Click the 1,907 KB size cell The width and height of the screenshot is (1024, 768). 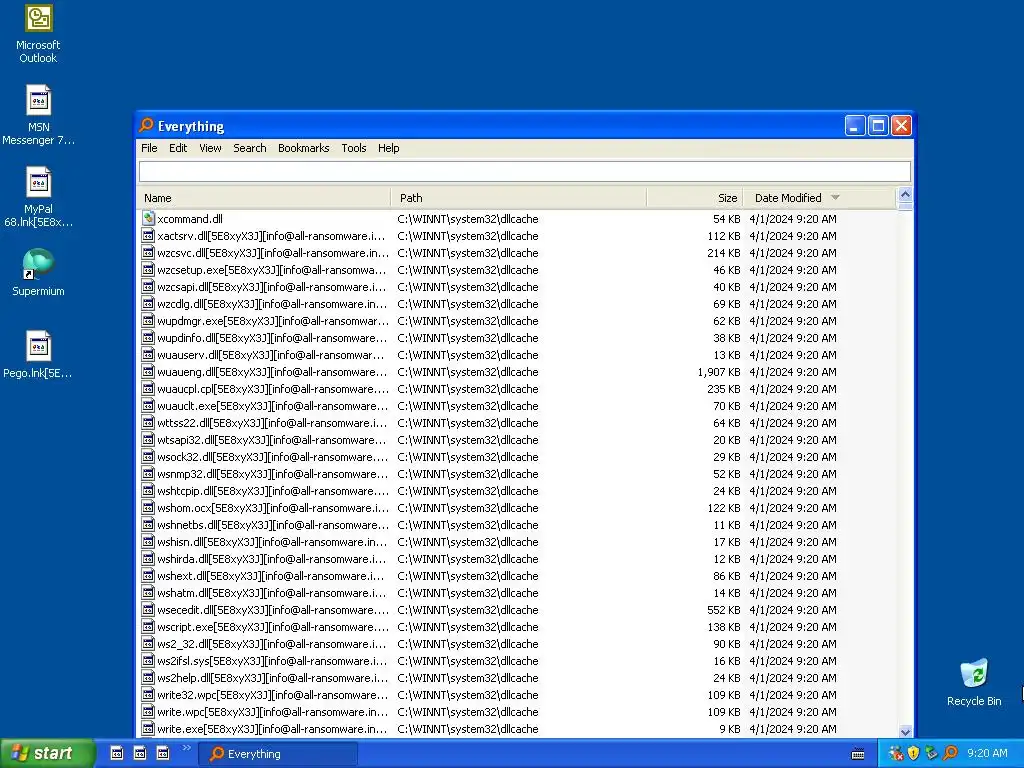tap(718, 372)
